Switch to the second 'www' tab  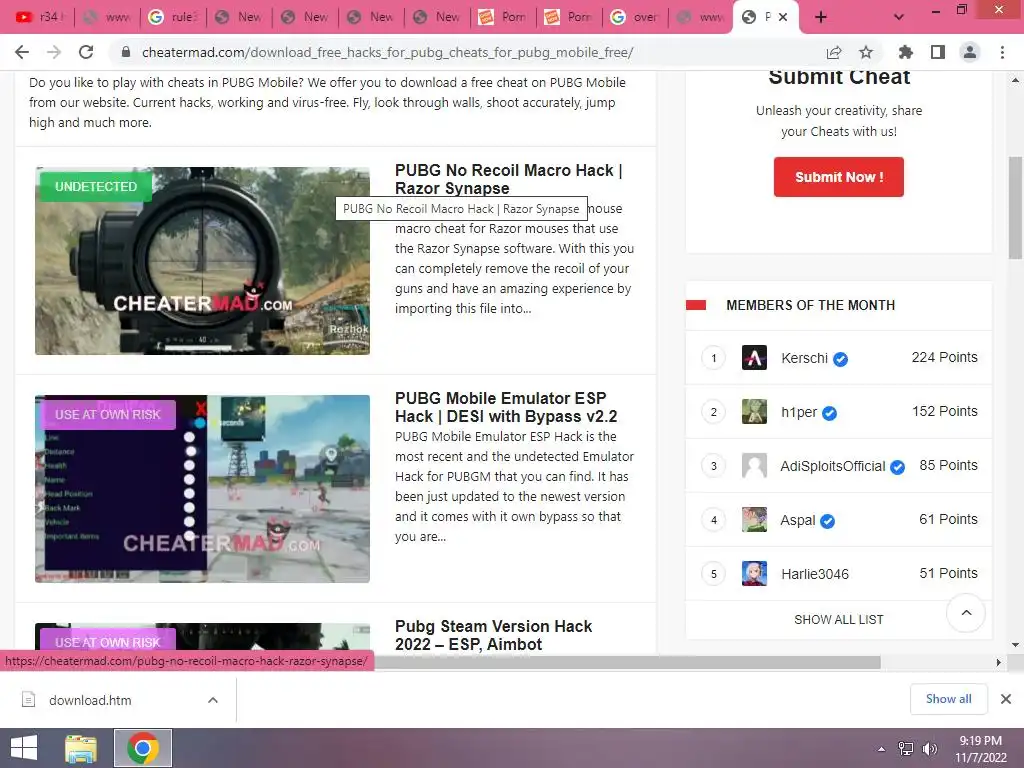[x=701, y=17]
